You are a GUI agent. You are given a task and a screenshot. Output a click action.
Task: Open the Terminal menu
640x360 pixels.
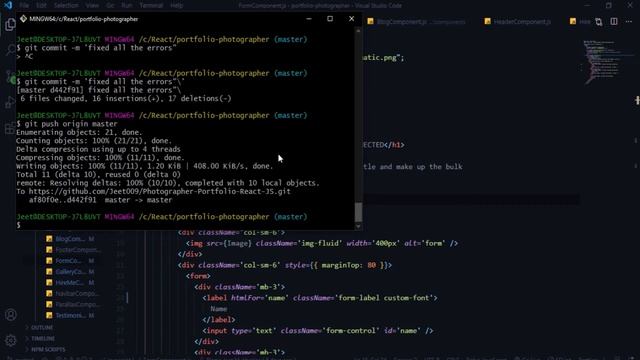[x=151, y=6]
